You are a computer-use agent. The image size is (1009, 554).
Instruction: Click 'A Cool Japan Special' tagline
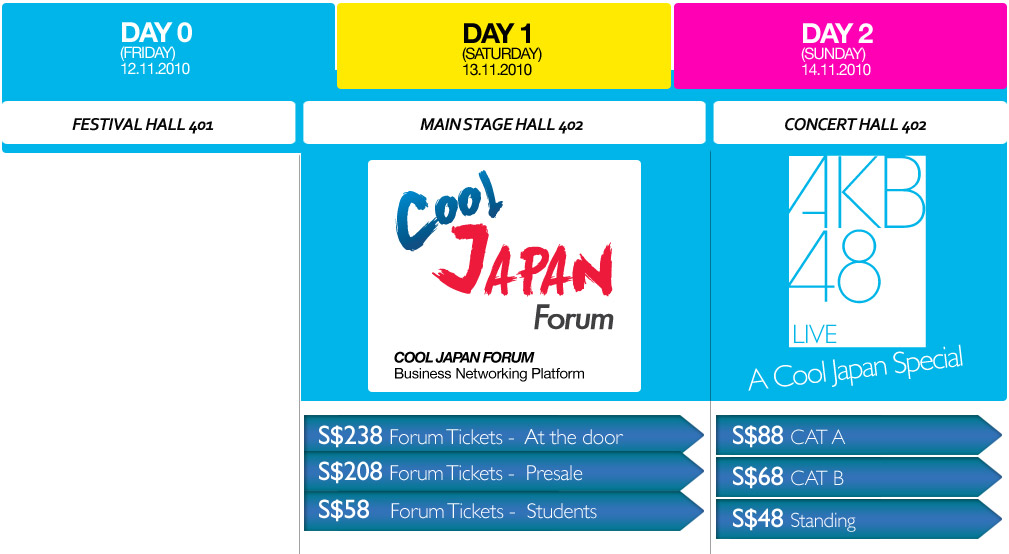pyautogui.click(x=856, y=369)
